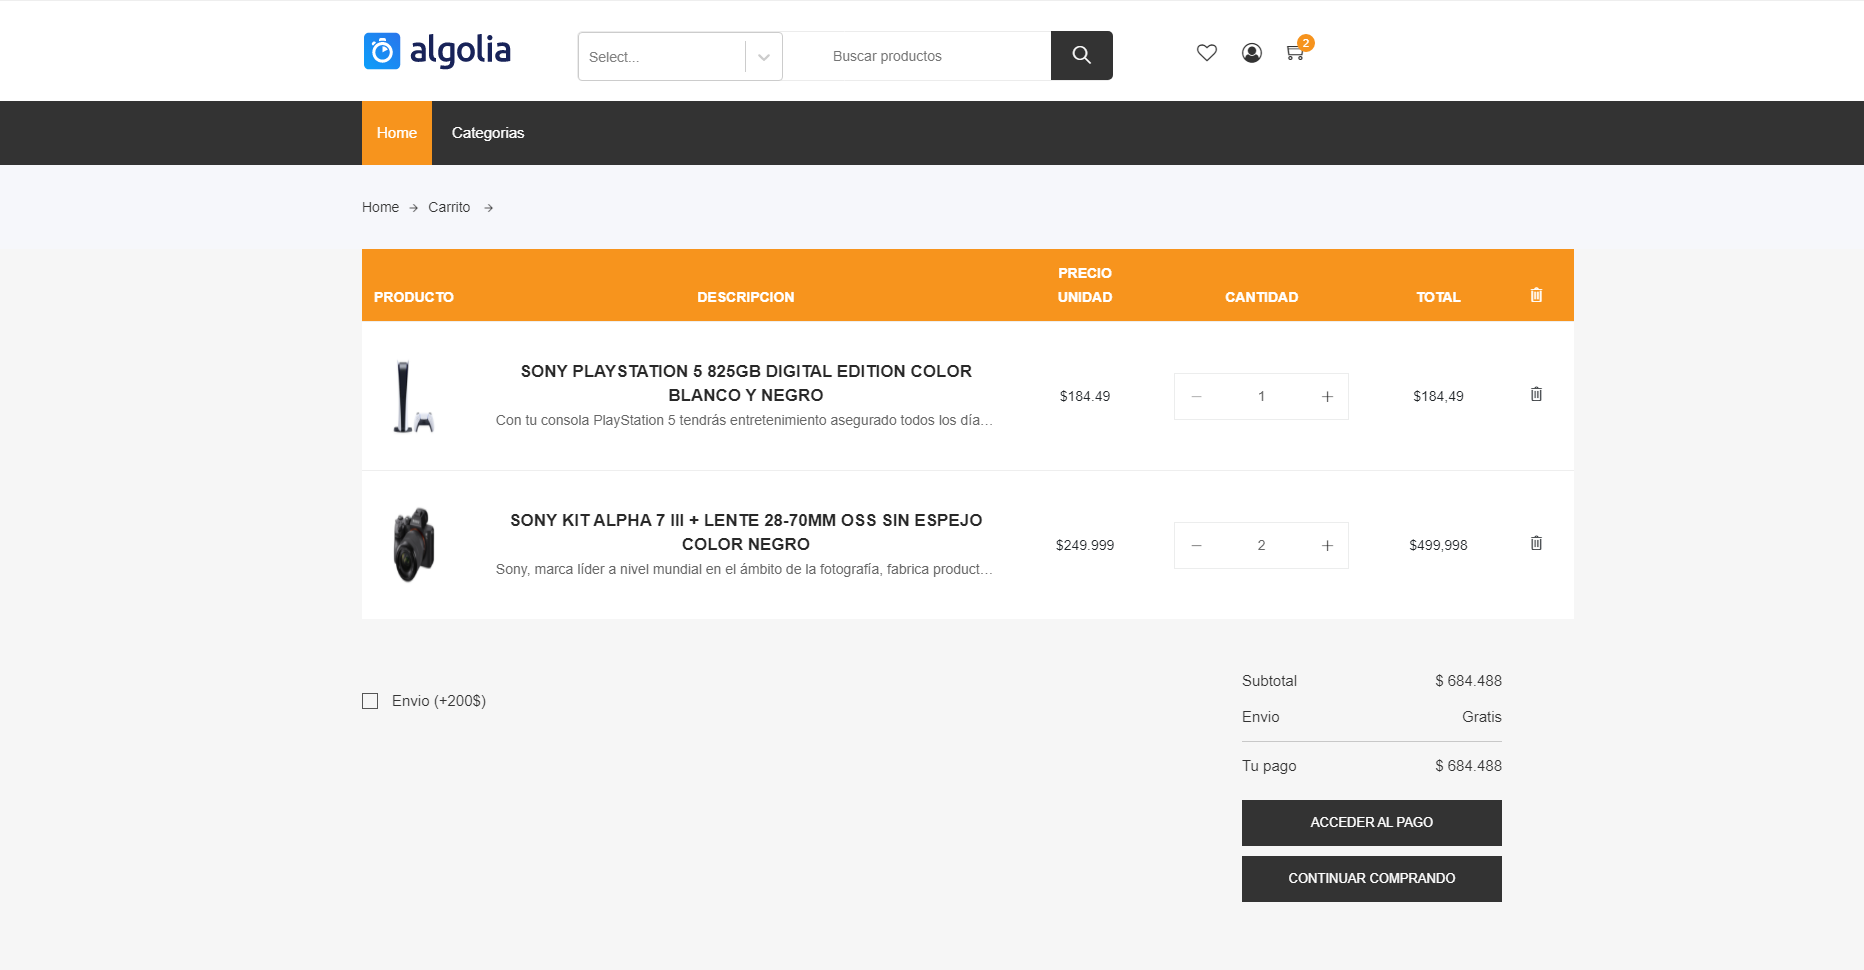The width and height of the screenshot is (1864, 970).
Task: Focus the Buscar productos search field
Action: point(917,56)
